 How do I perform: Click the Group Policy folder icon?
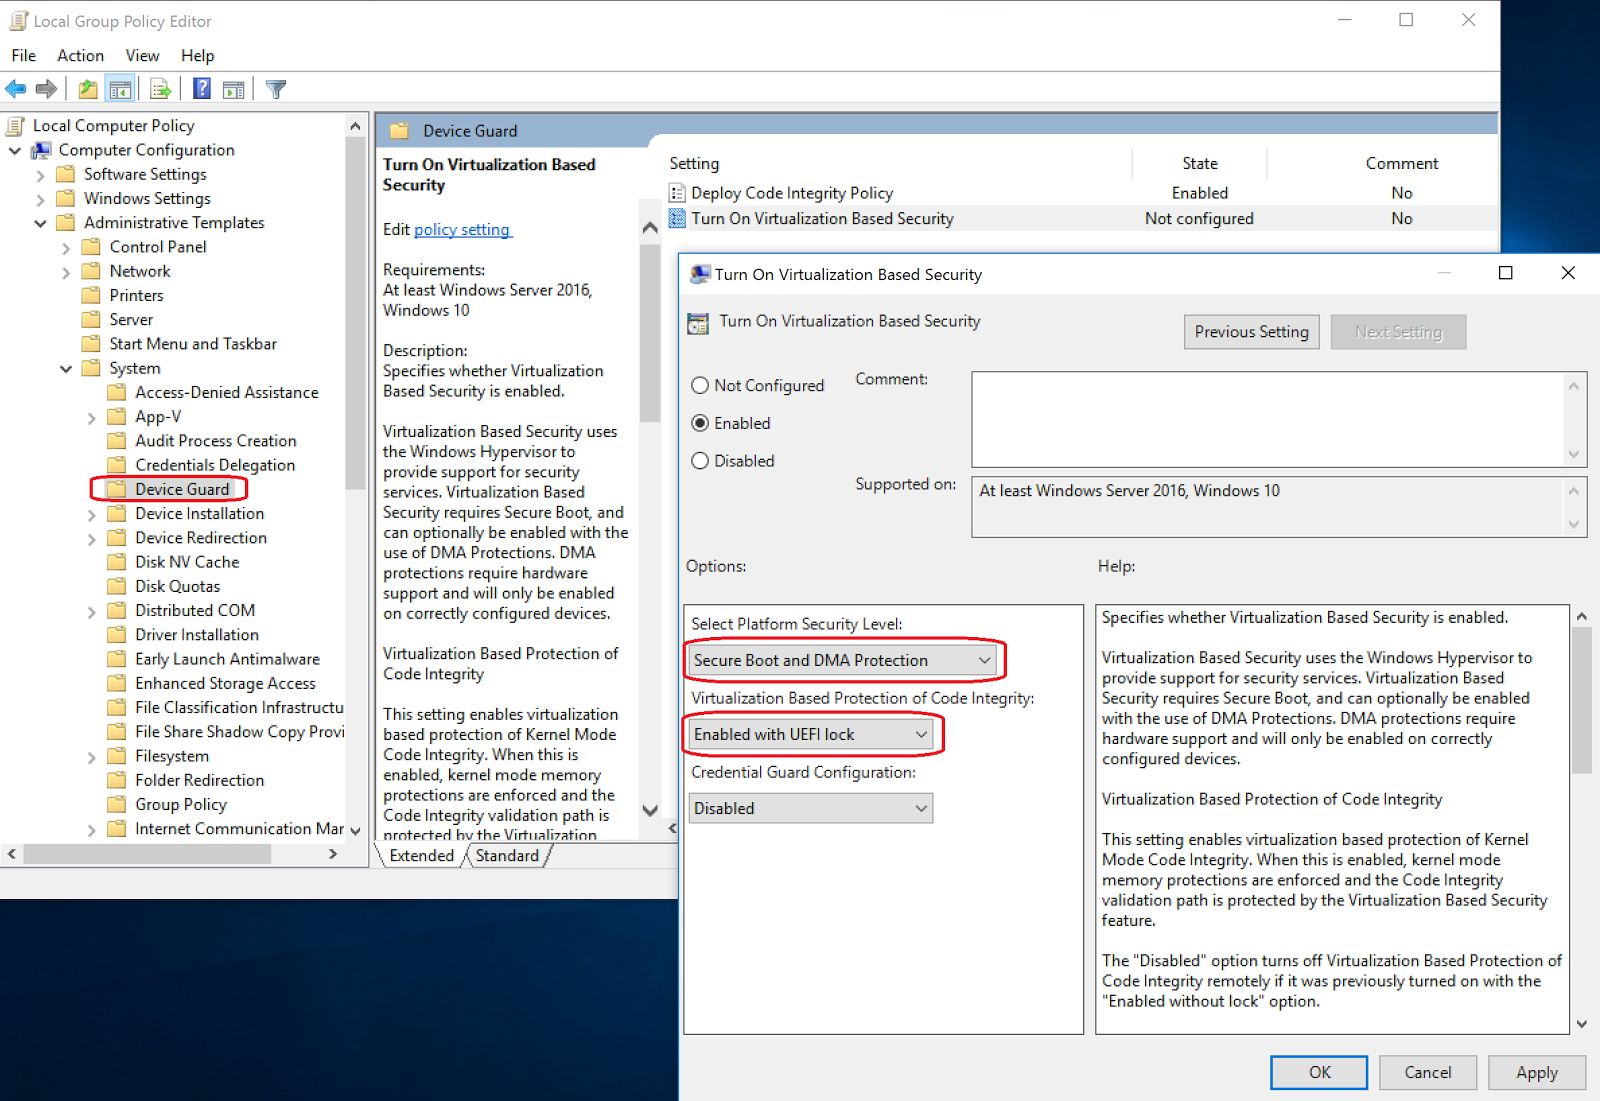(117, 804)
